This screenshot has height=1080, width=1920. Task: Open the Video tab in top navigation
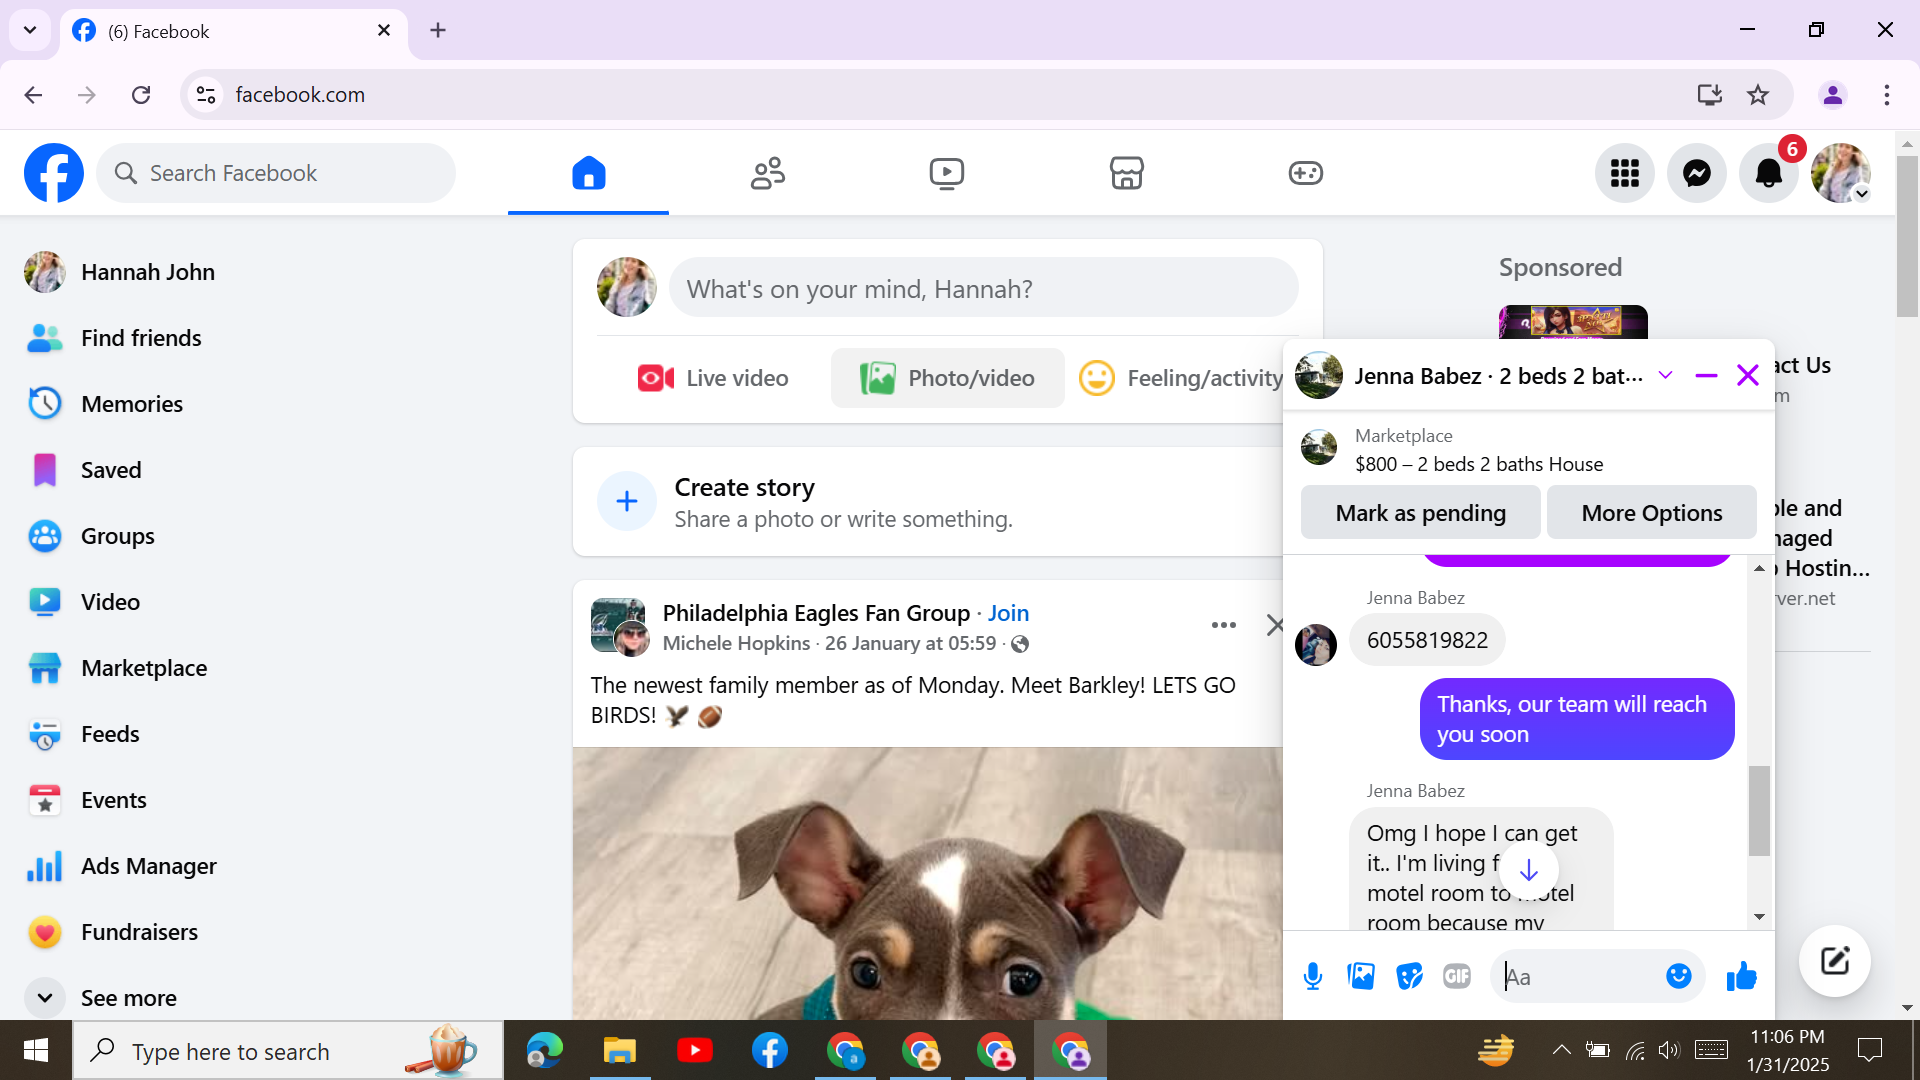tap(947, 173)
